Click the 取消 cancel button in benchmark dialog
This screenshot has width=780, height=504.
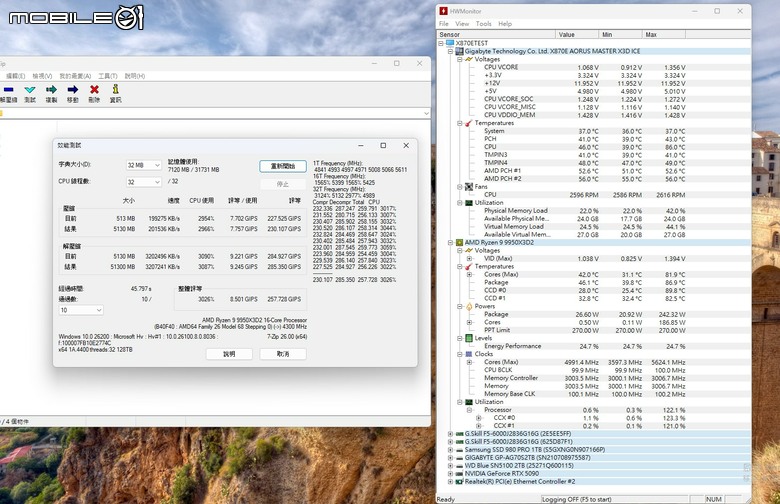(283, 354)
